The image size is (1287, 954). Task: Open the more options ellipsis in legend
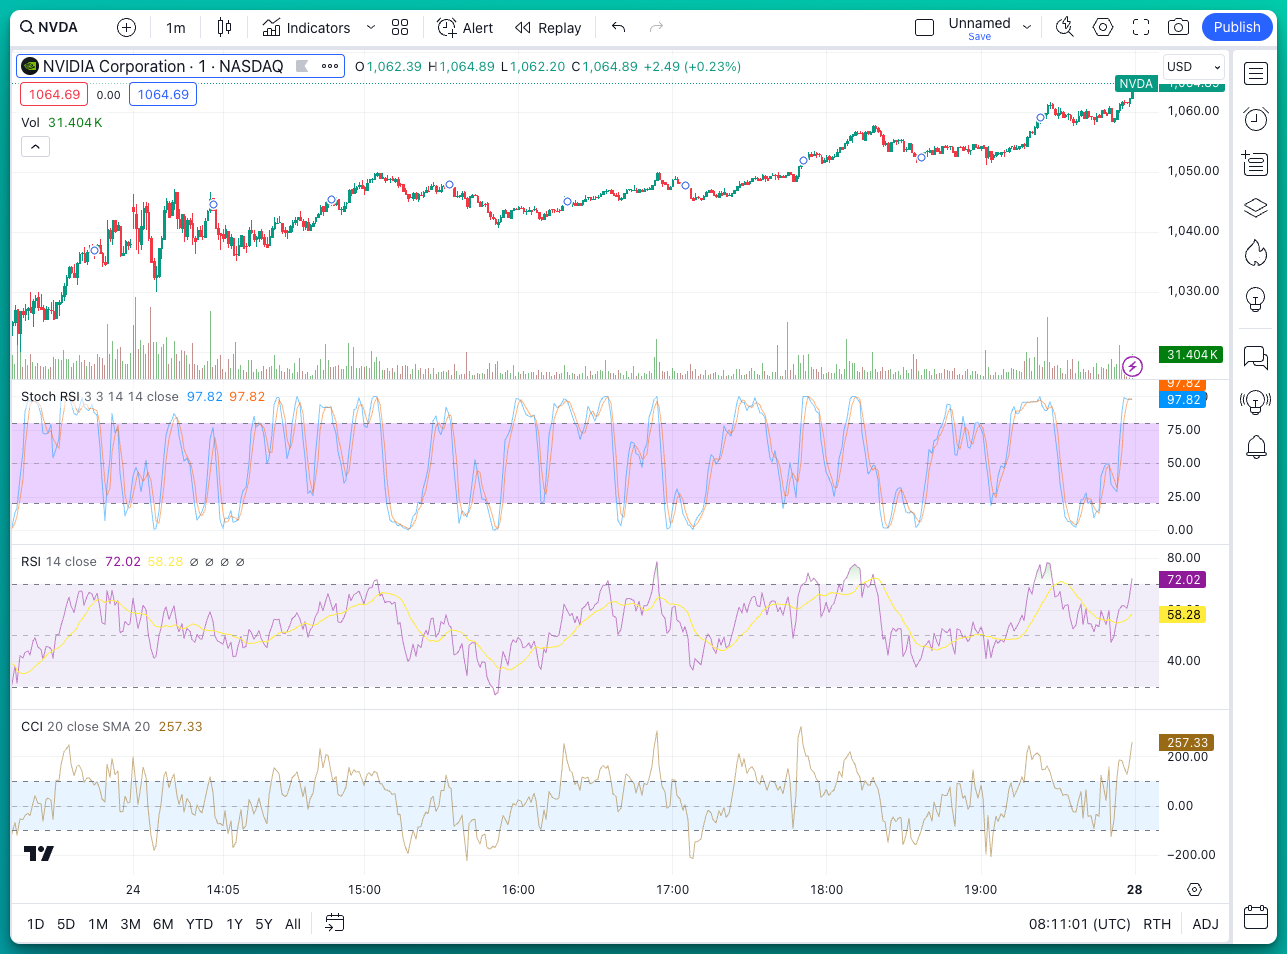(330, 66)
